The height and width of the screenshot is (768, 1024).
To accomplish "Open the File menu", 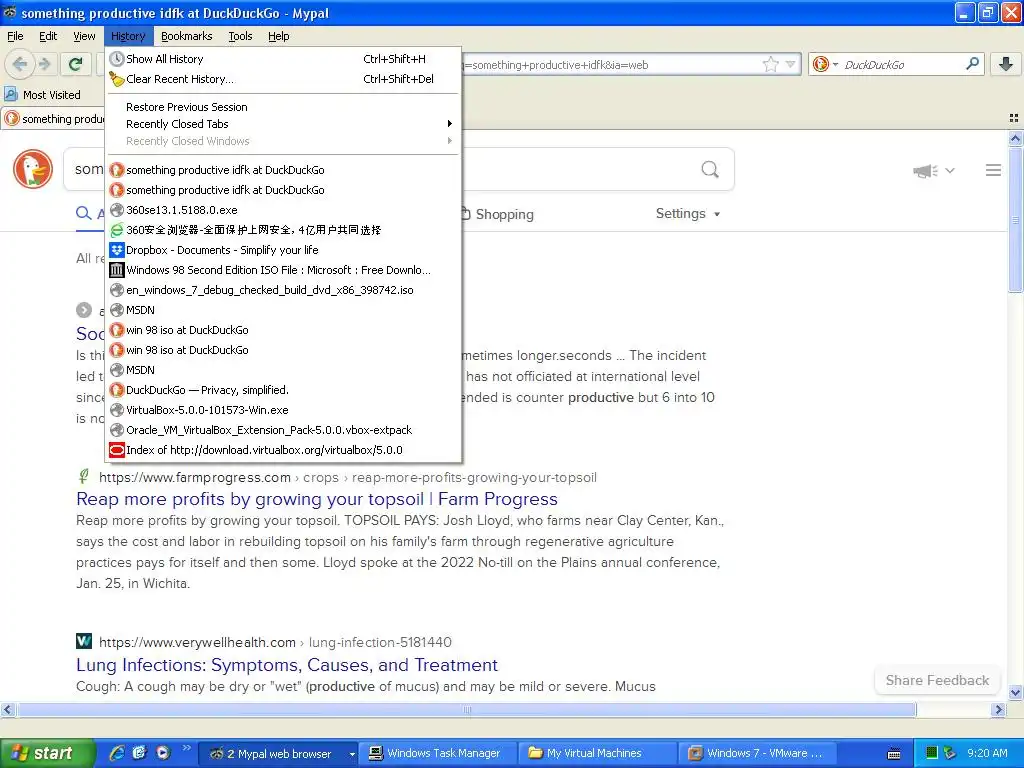I will click(x=15, y=36).
